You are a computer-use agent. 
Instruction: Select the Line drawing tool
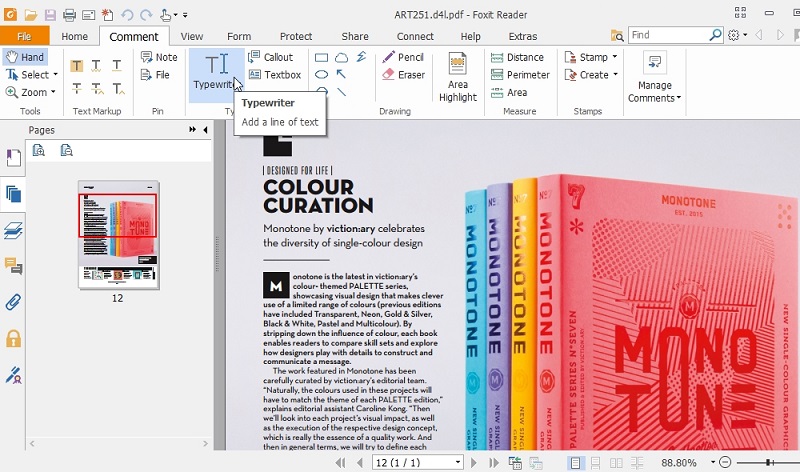pyautogui.click(x=341, y=92)
